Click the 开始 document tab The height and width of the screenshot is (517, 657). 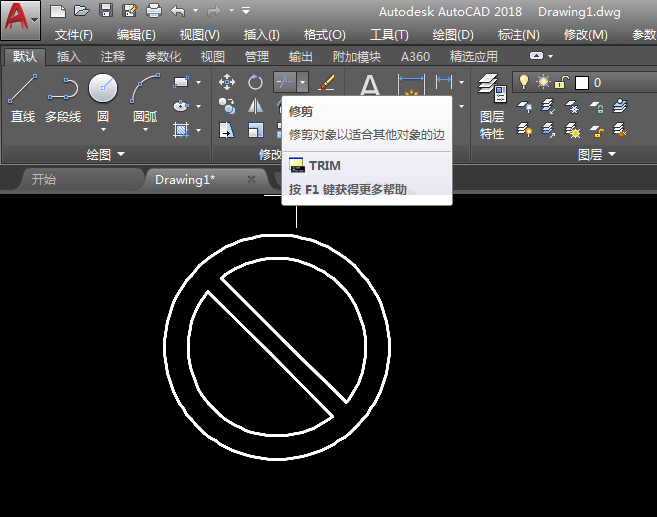44,180
